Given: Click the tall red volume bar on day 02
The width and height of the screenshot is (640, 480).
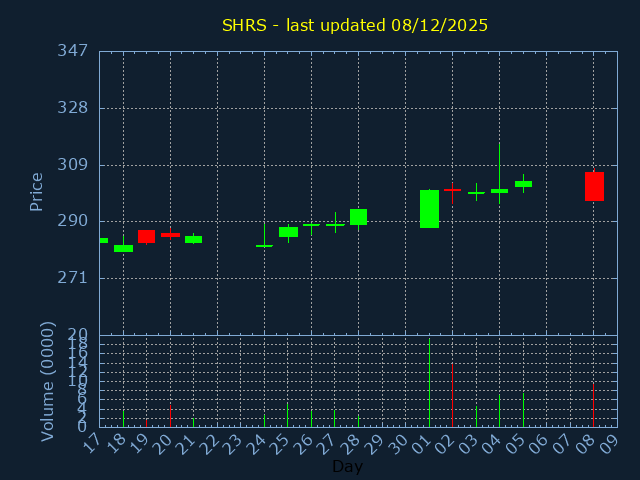Looking at the screenshot, I should [x=452, y=395].
